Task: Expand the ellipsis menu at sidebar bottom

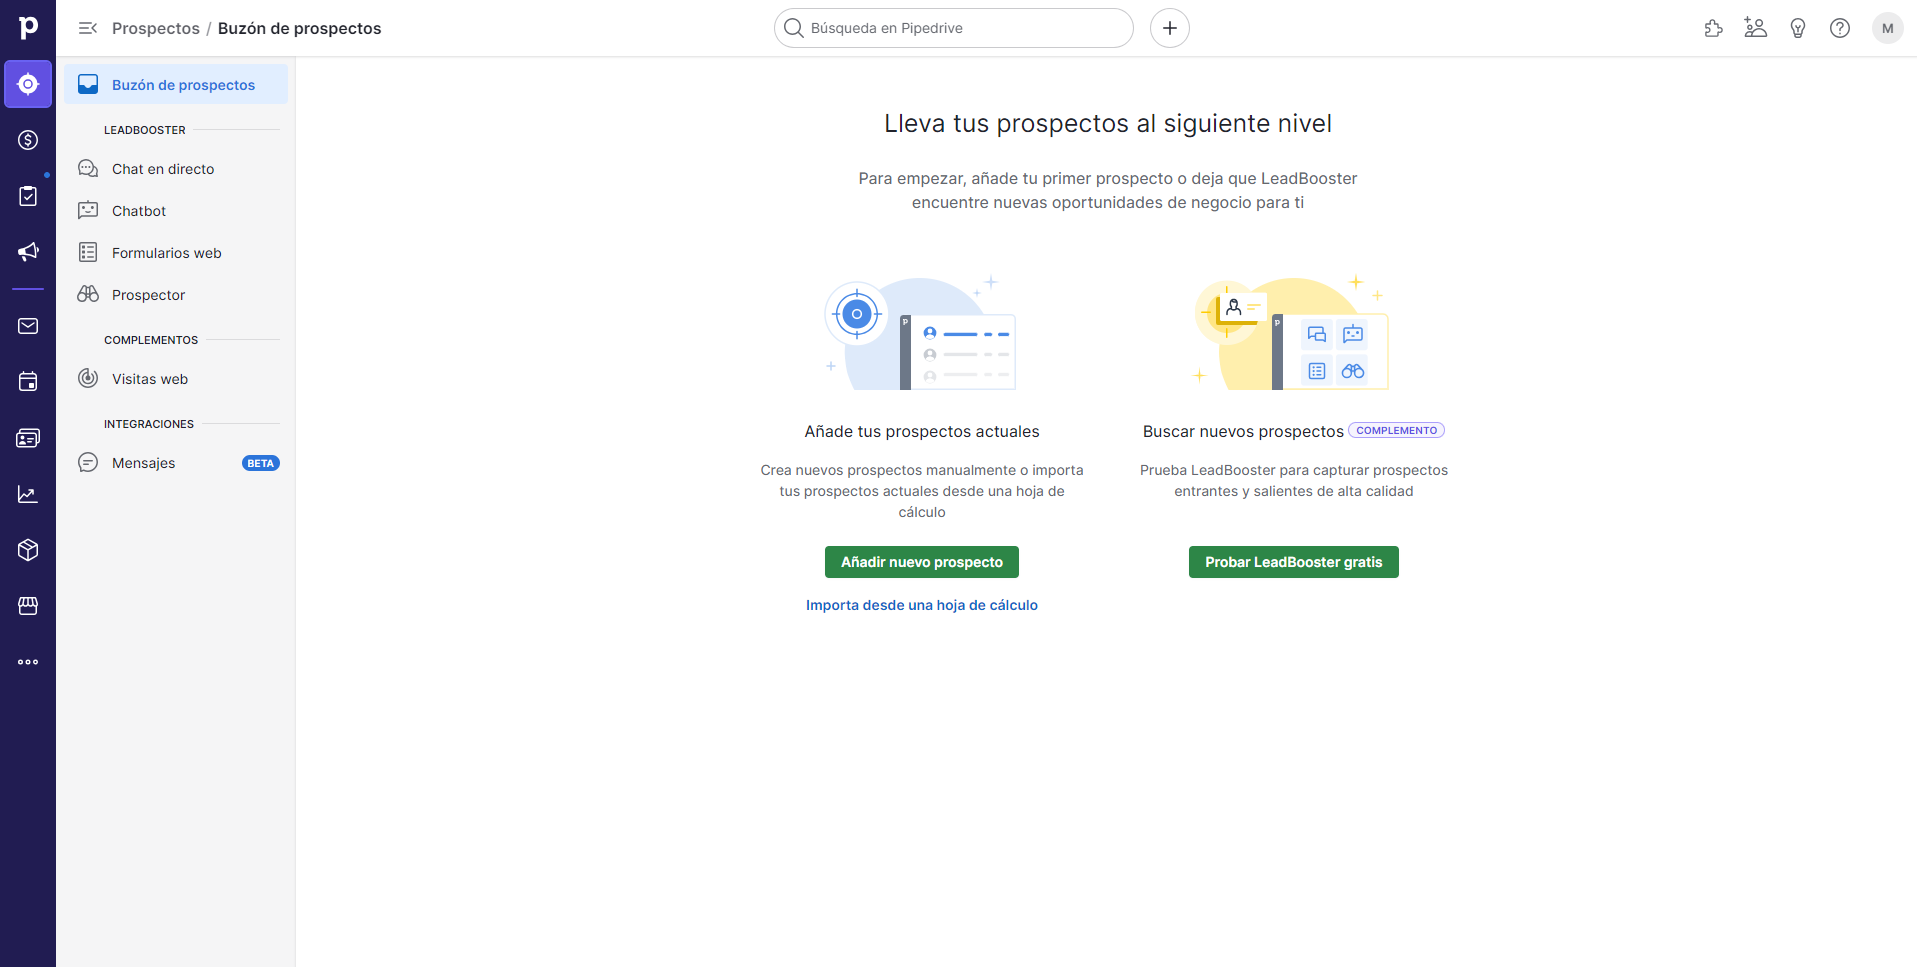Action: (27, 661)
